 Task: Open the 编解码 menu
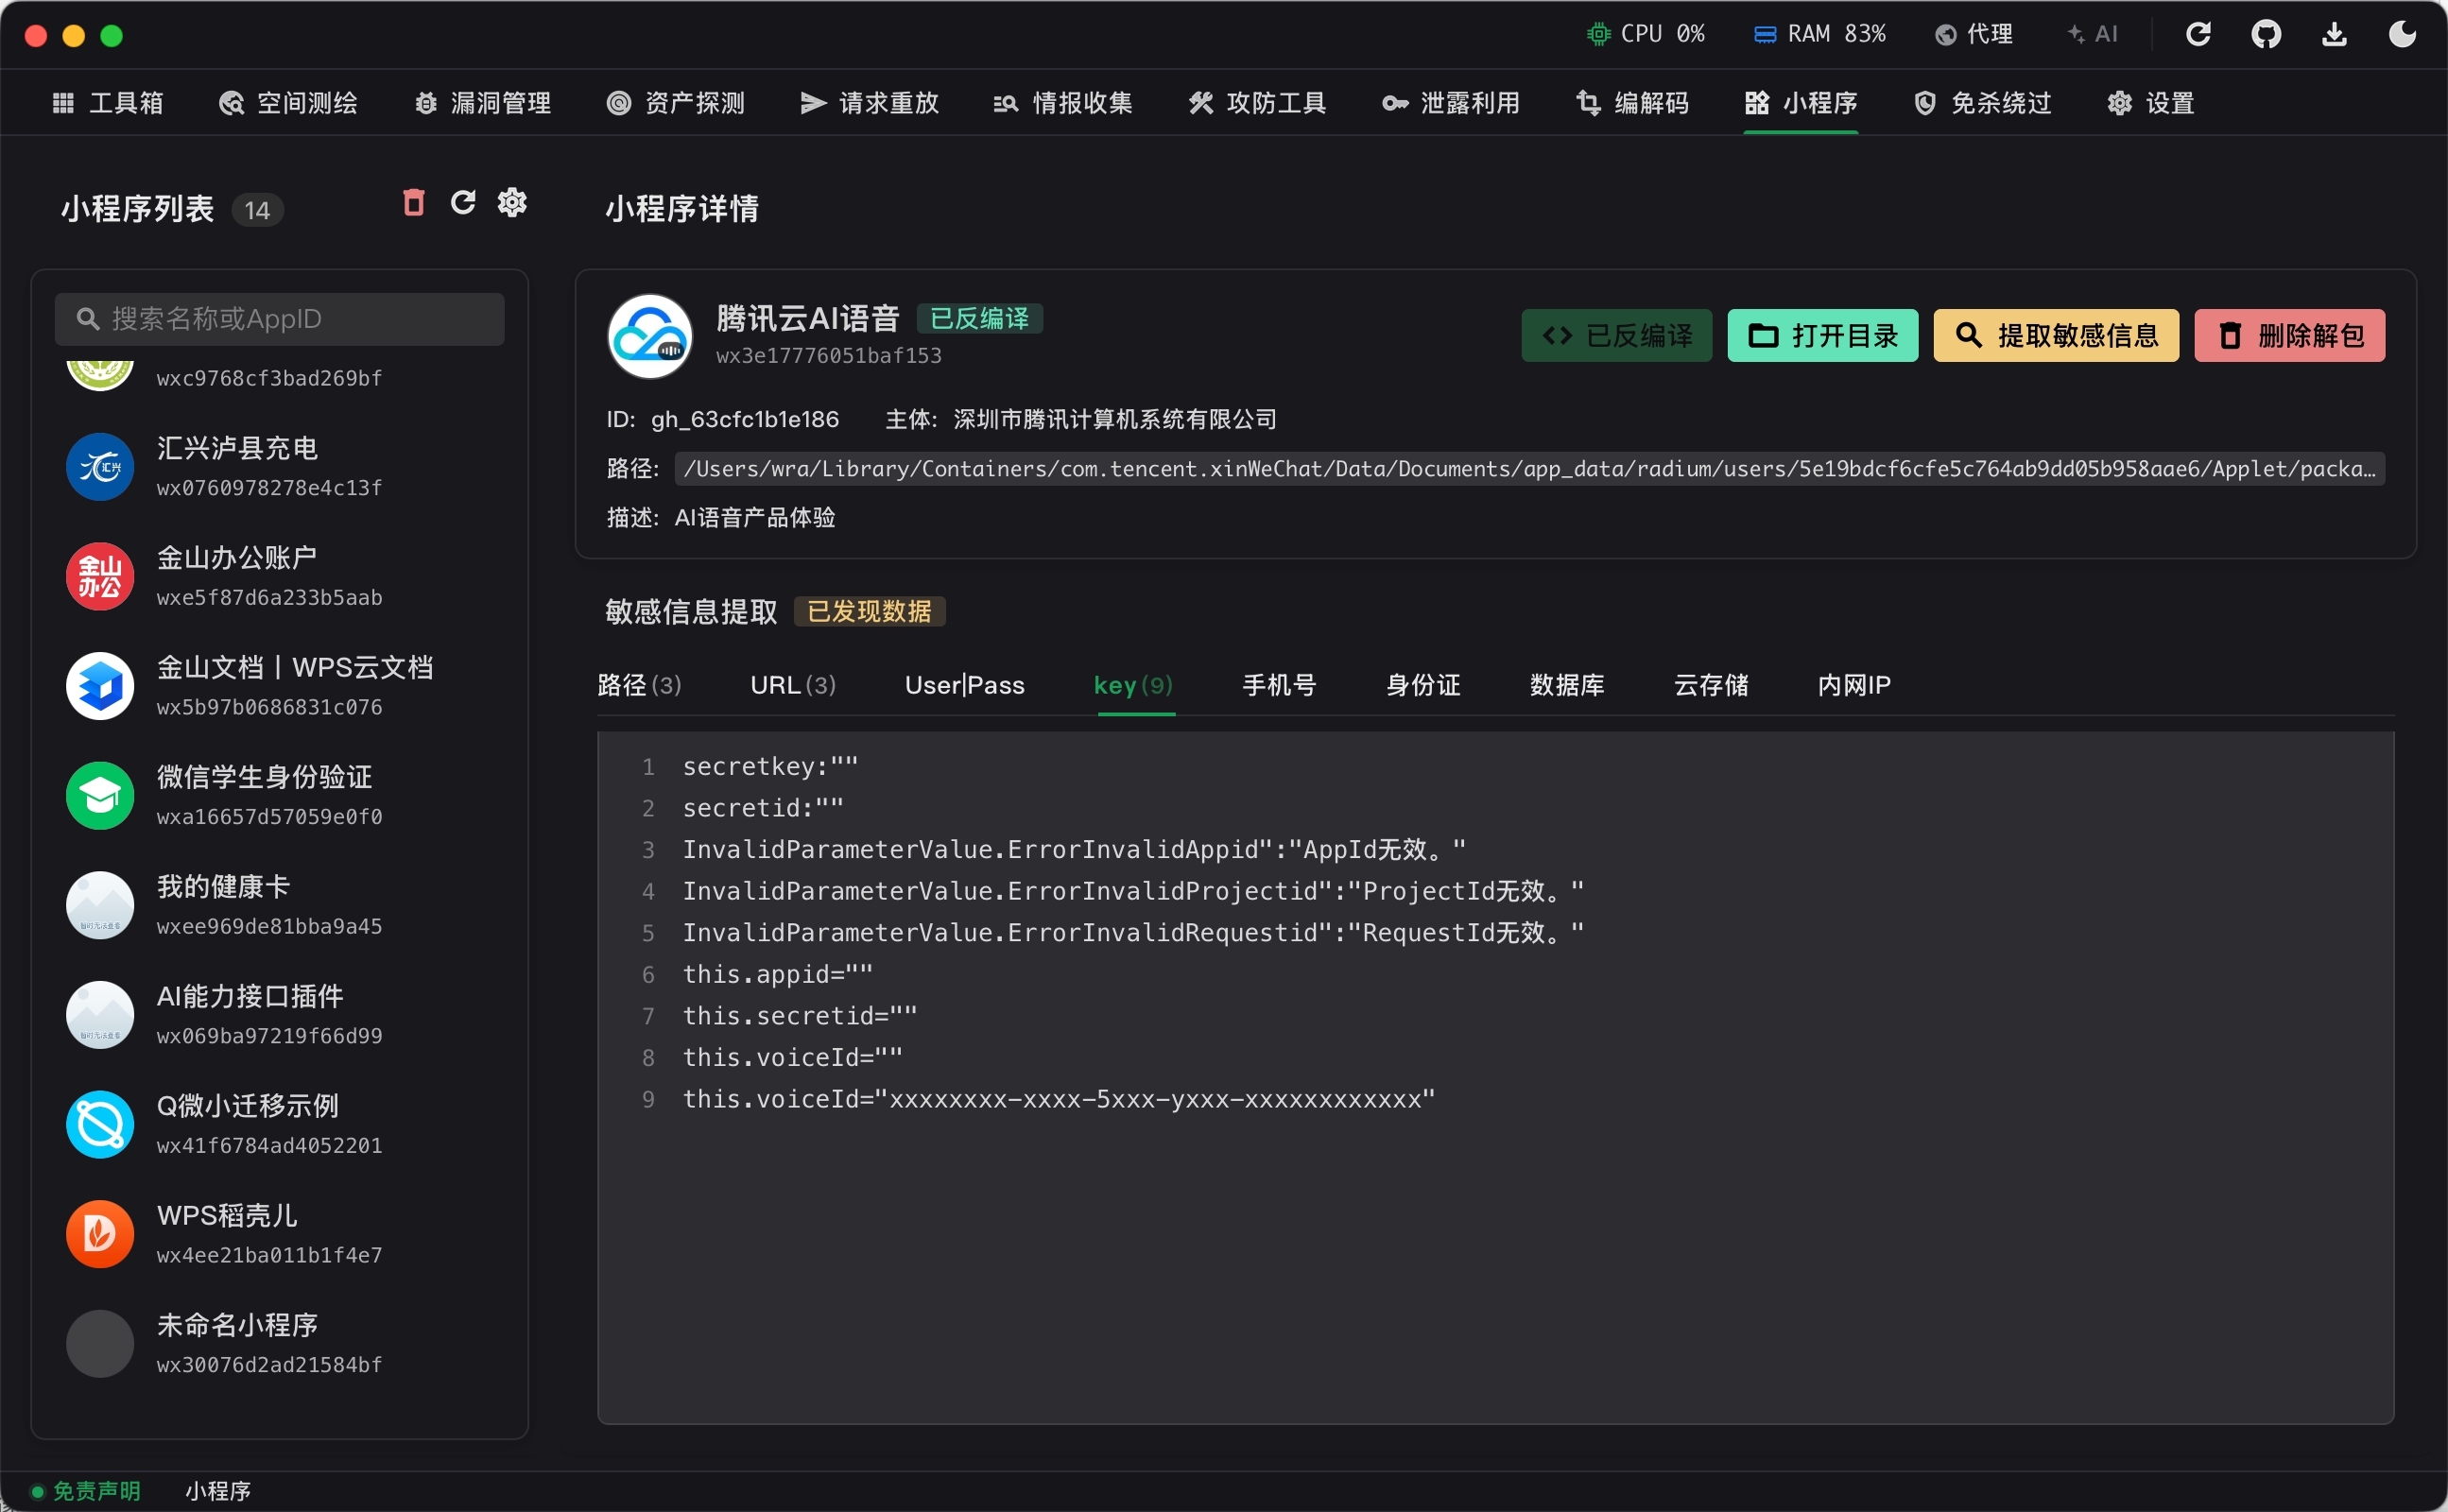click(x=1632, y=103)
